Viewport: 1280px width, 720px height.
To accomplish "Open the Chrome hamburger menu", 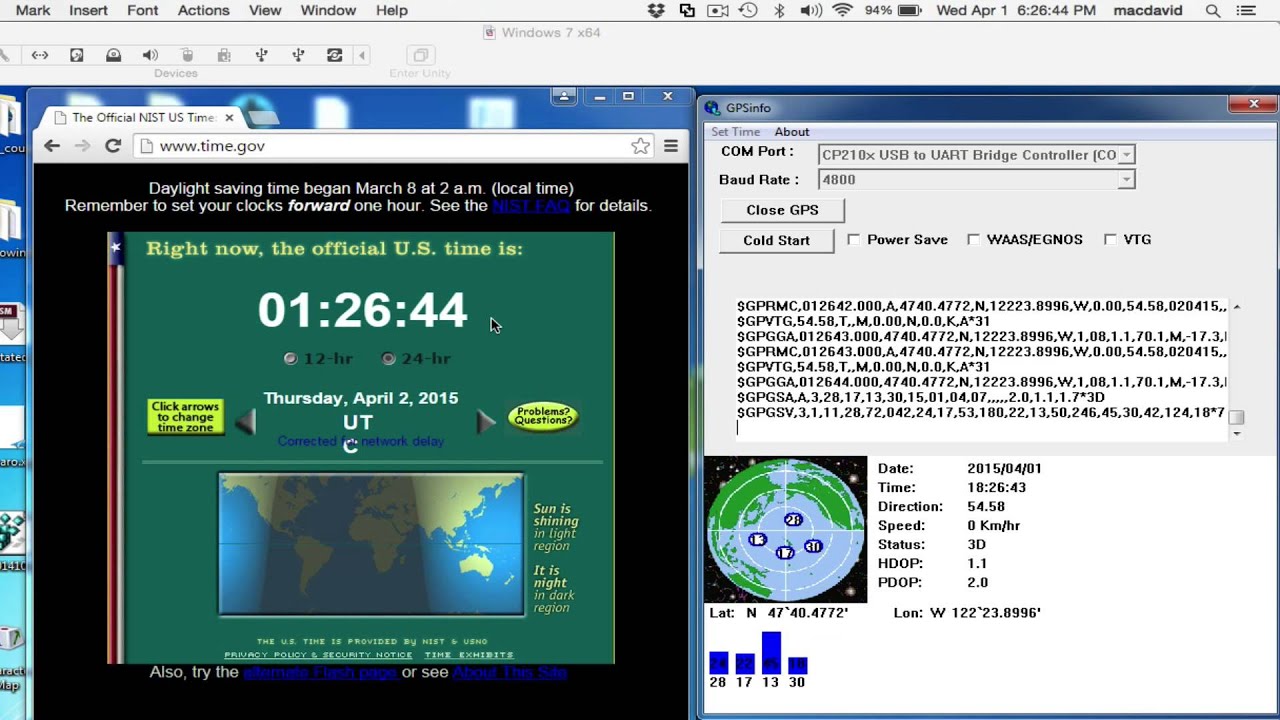I will pos(671,146).
